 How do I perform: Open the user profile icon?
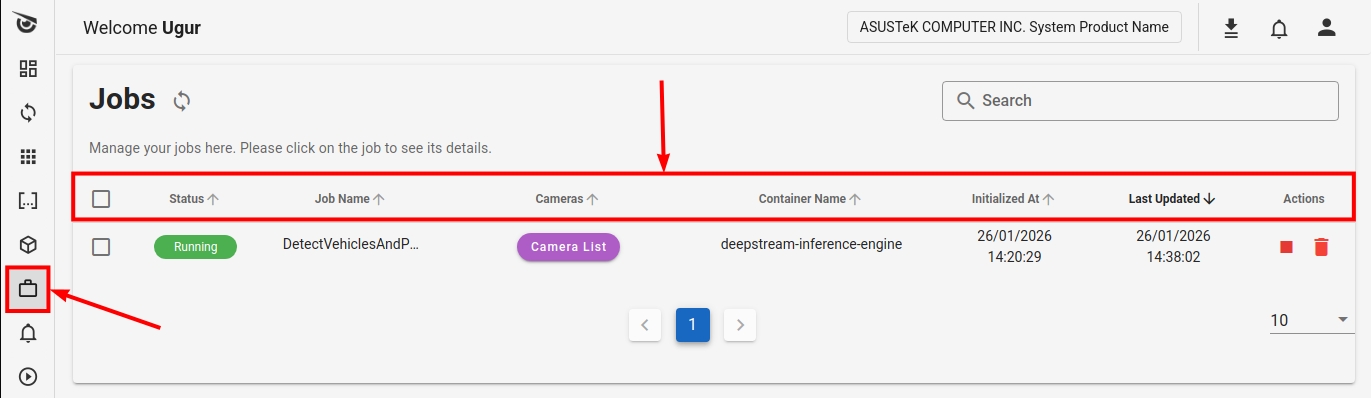[1327, 27]
